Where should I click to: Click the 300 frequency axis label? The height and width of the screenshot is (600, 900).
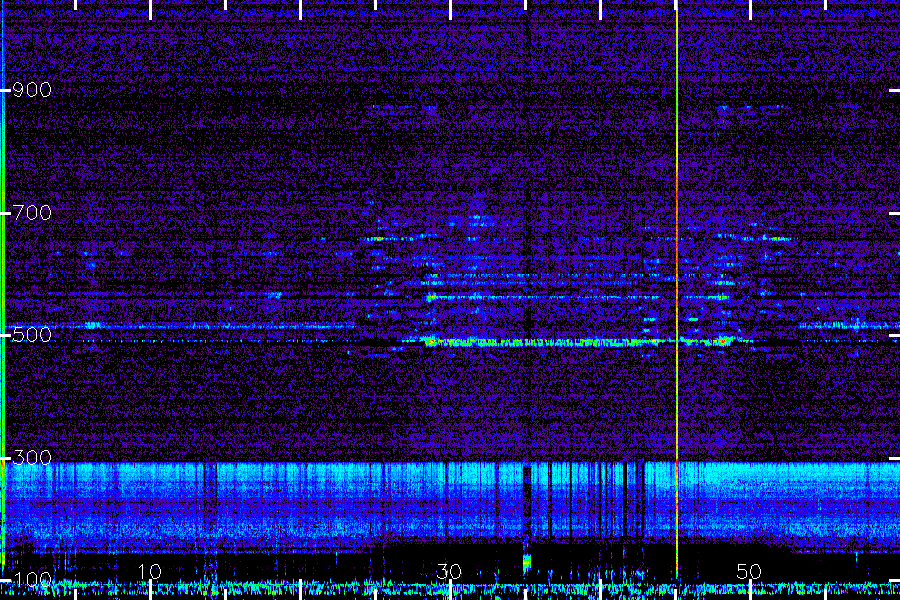click(x=32, y=458)
